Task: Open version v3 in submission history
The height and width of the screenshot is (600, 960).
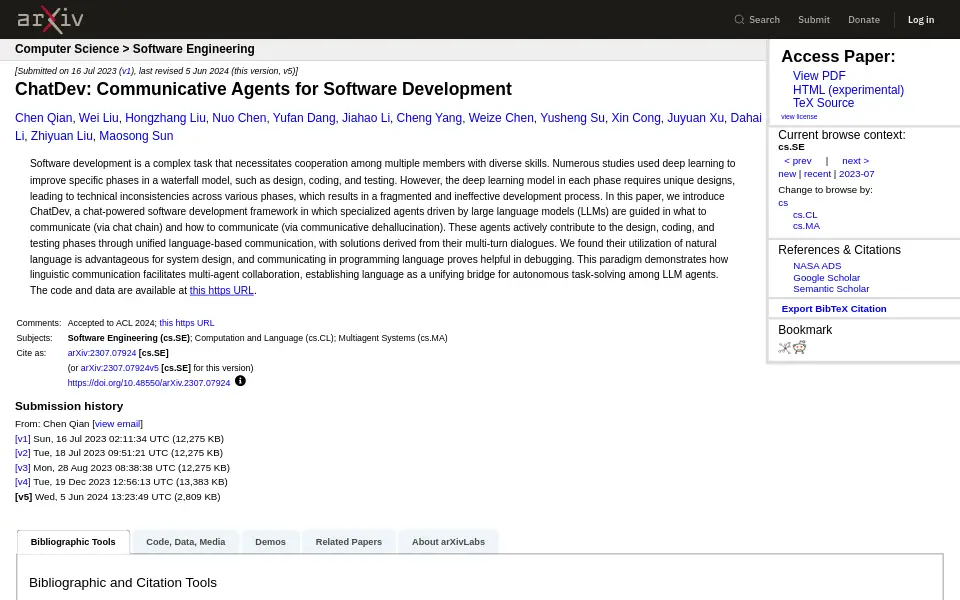Action: pyautogui.click(x=23, y=468)
